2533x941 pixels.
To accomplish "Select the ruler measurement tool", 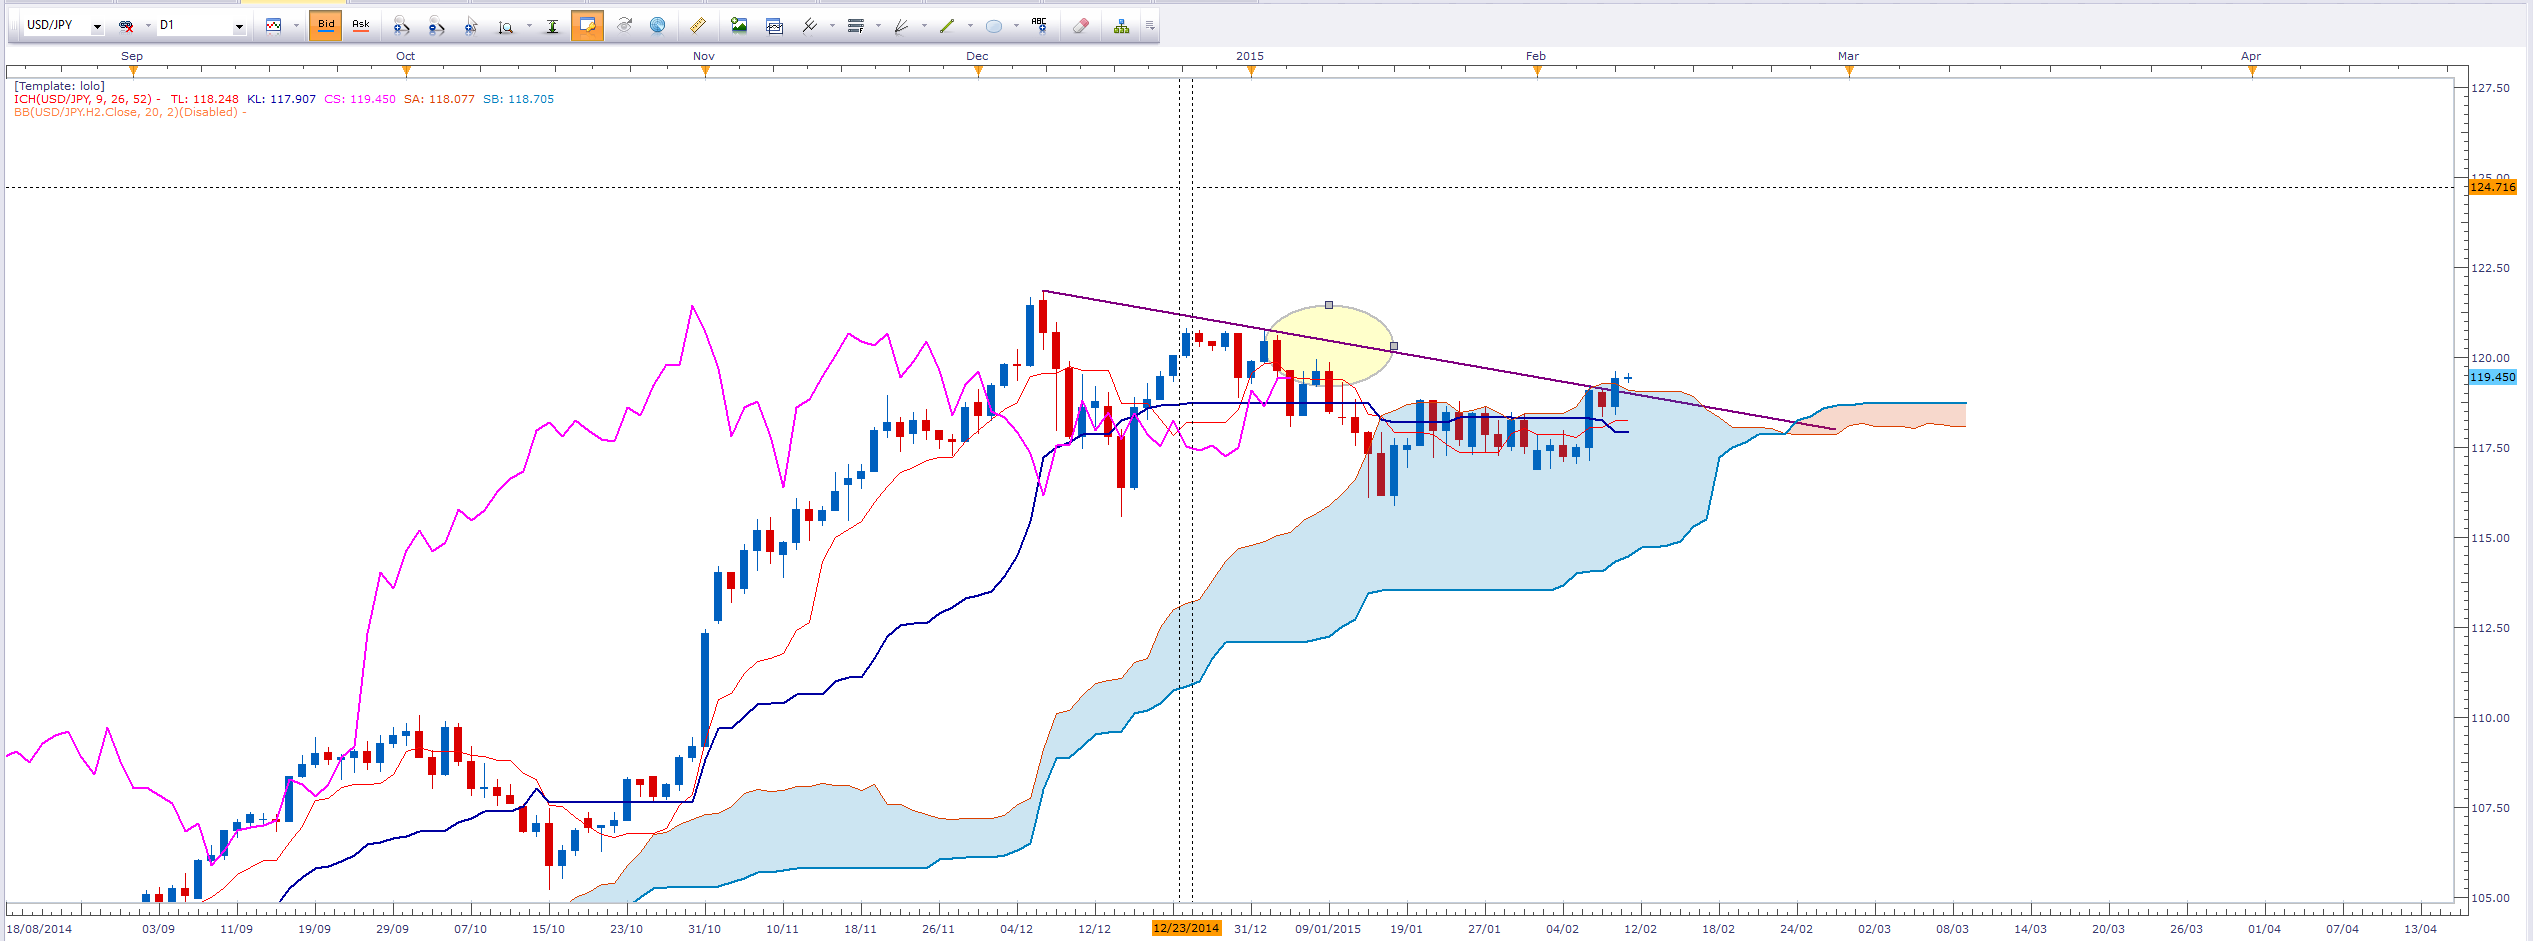I will click(698, 26).
